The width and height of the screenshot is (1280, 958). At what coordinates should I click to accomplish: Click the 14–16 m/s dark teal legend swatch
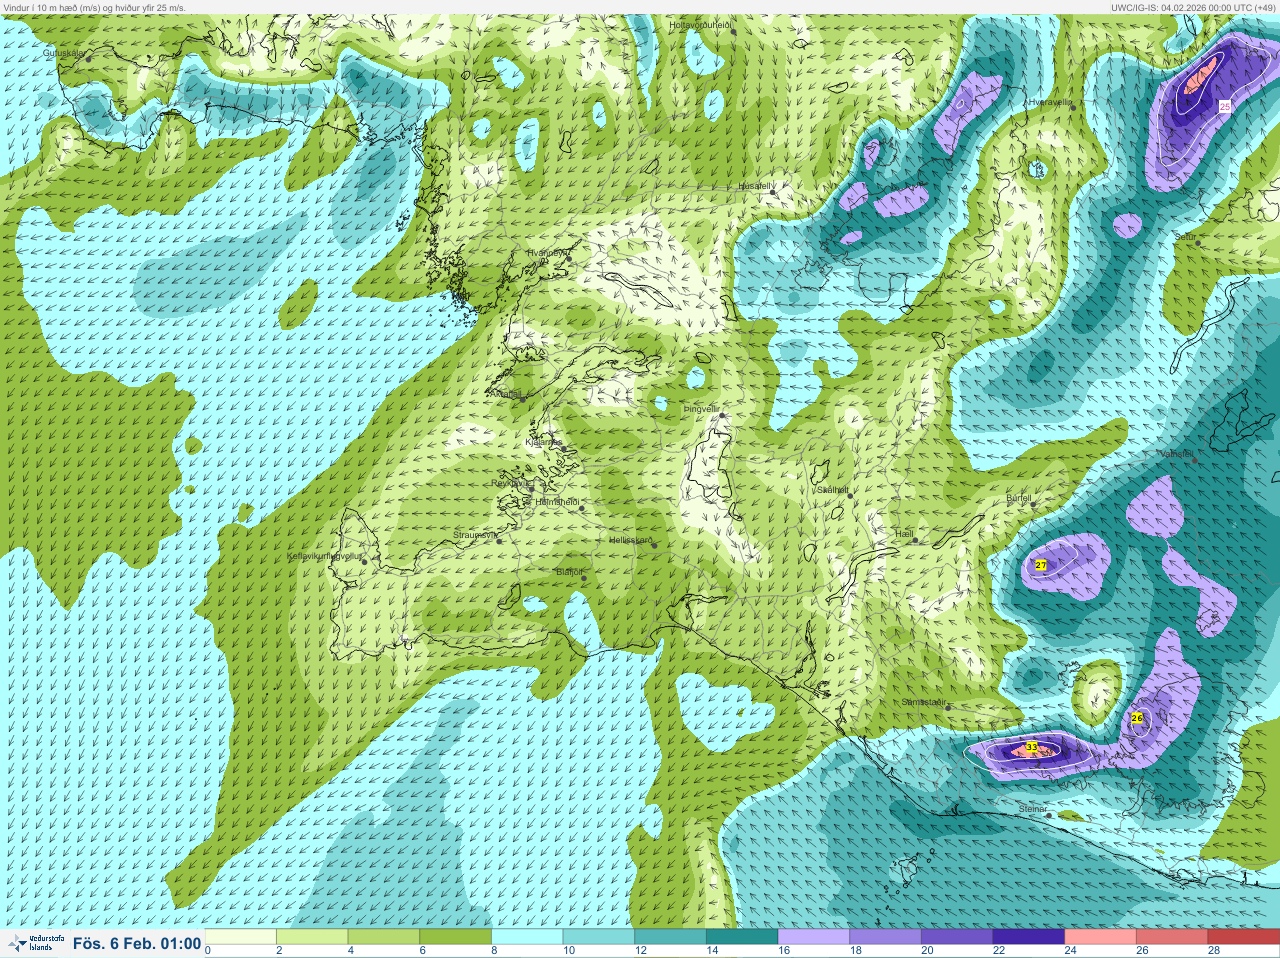point(743,937)
